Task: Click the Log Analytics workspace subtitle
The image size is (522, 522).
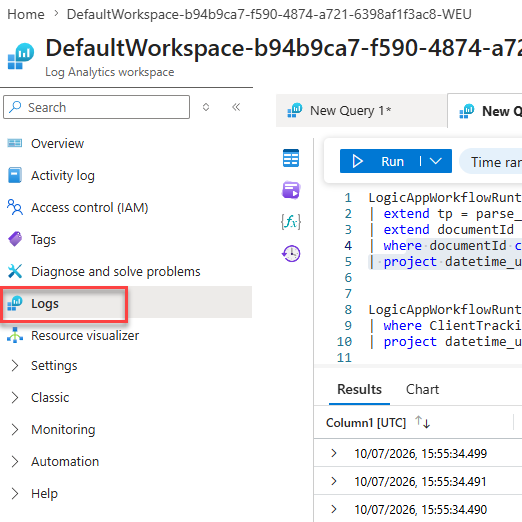Action: (x=110, y=72)
